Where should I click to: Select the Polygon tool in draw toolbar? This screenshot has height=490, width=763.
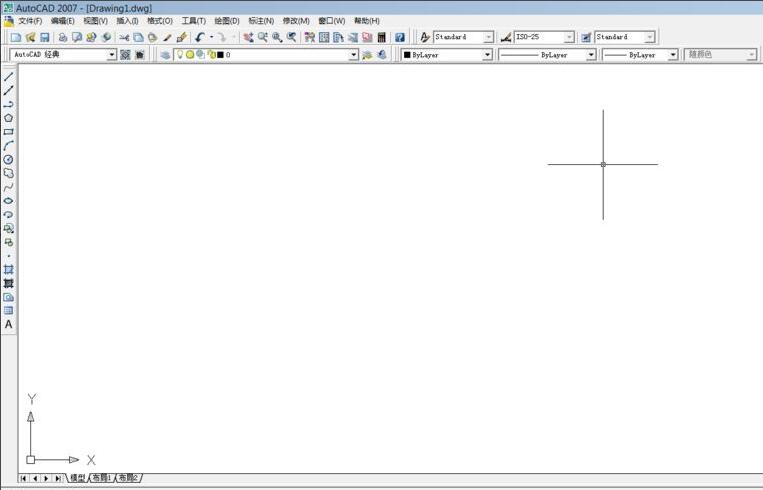(9, 118)
